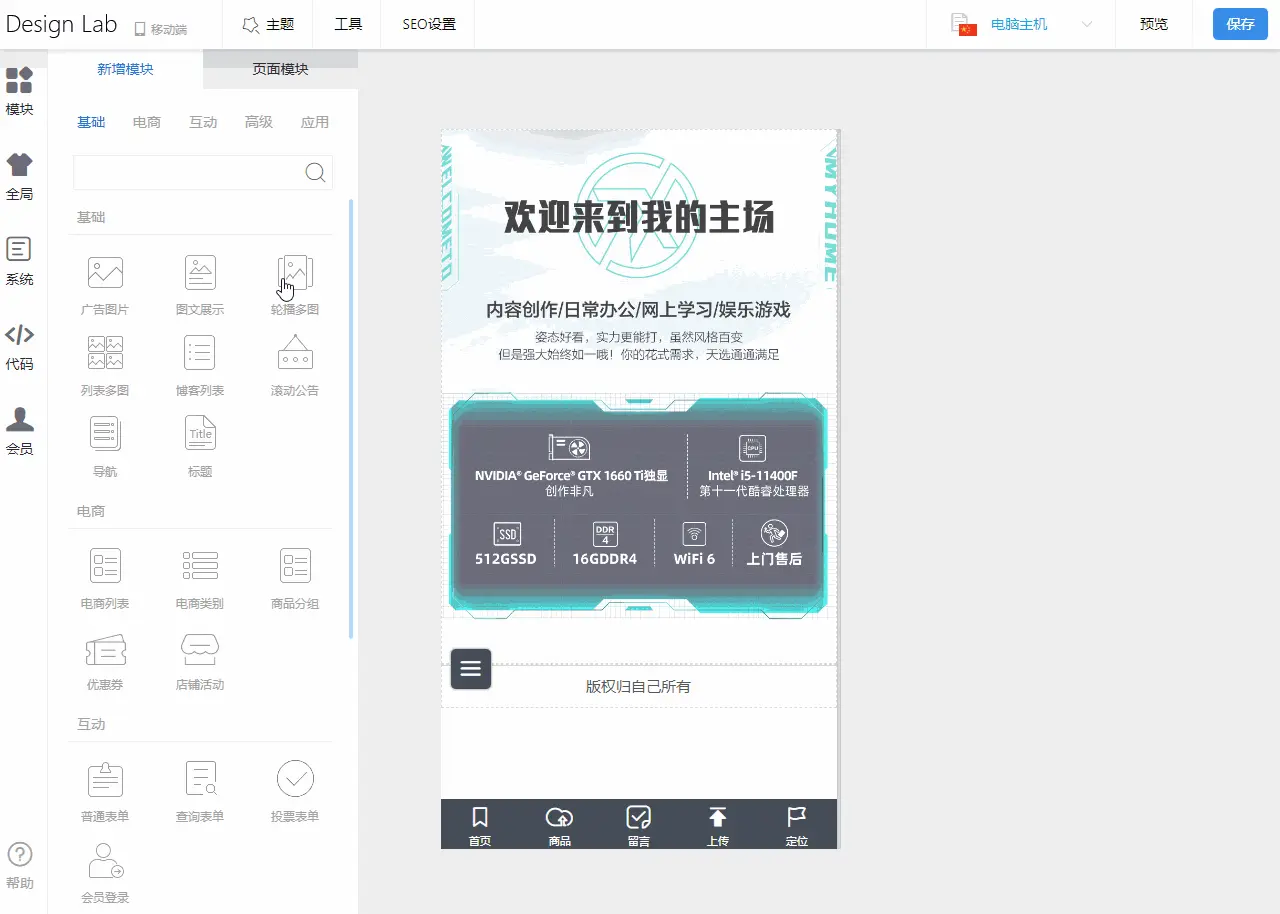The height and width of the screenshot is (914, 1280).
Task: Pick the 滚动公告 module icon
Action: point(295,354)
